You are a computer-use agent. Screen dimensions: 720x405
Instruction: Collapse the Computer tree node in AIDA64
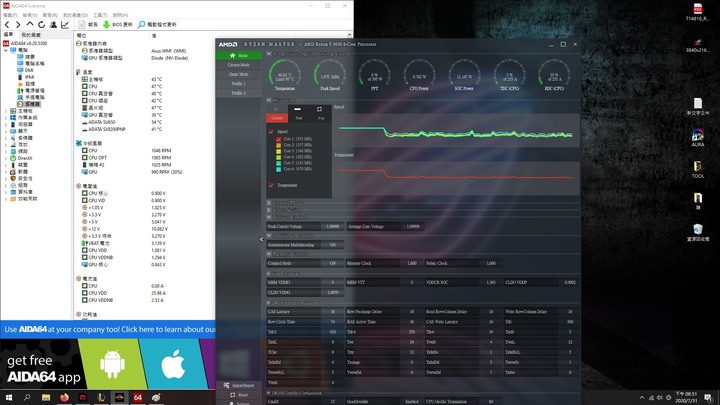[x=6, y=50]
